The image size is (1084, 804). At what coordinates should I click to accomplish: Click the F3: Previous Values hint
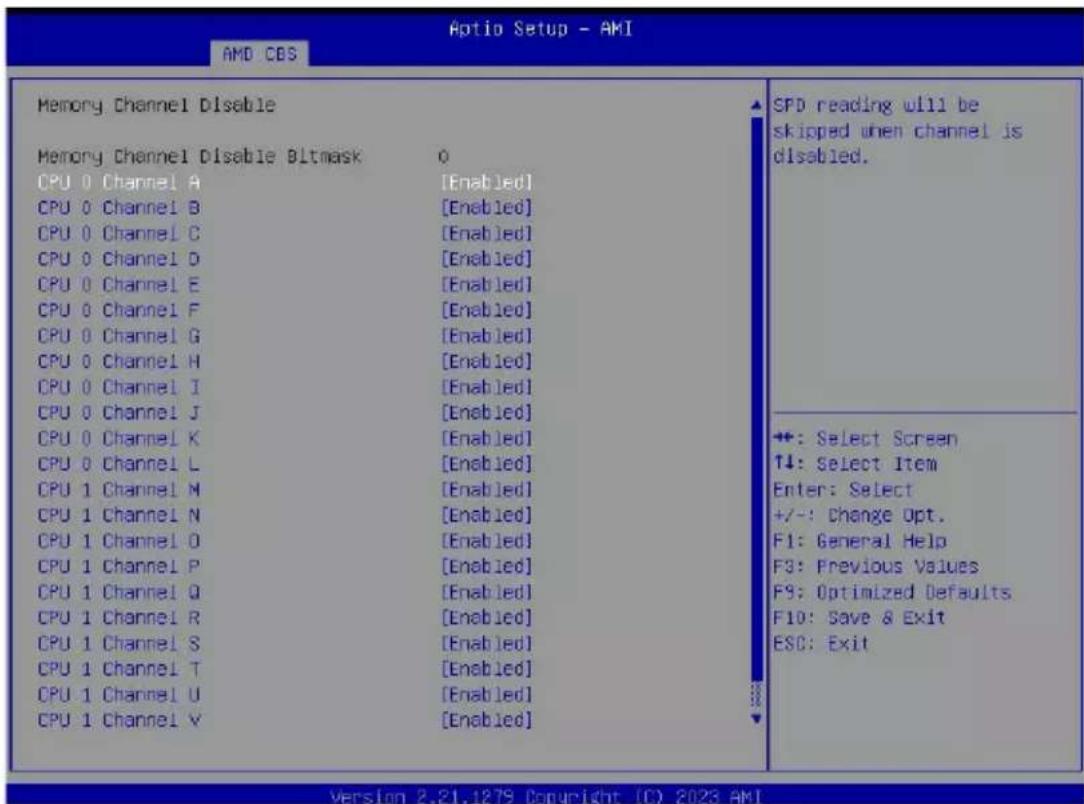point(875,566)
